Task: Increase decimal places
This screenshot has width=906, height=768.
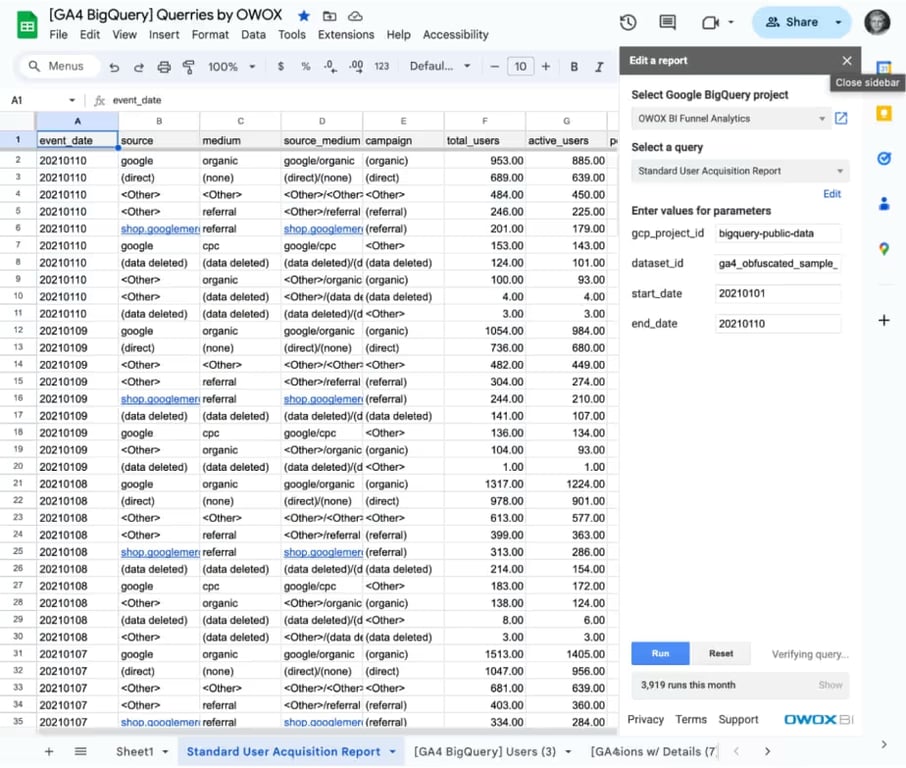Action: tap(356, 66)
